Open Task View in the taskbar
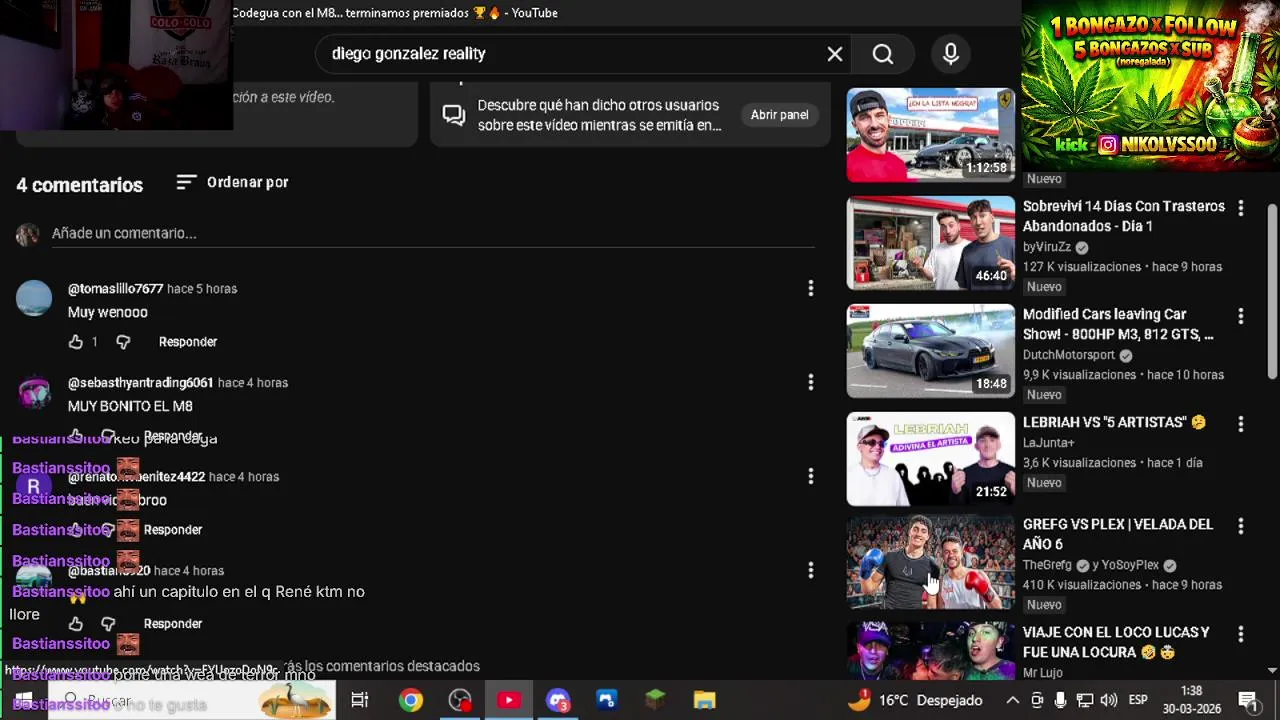The width and height of the screenshot is (1280, 720). click(360, 700)
